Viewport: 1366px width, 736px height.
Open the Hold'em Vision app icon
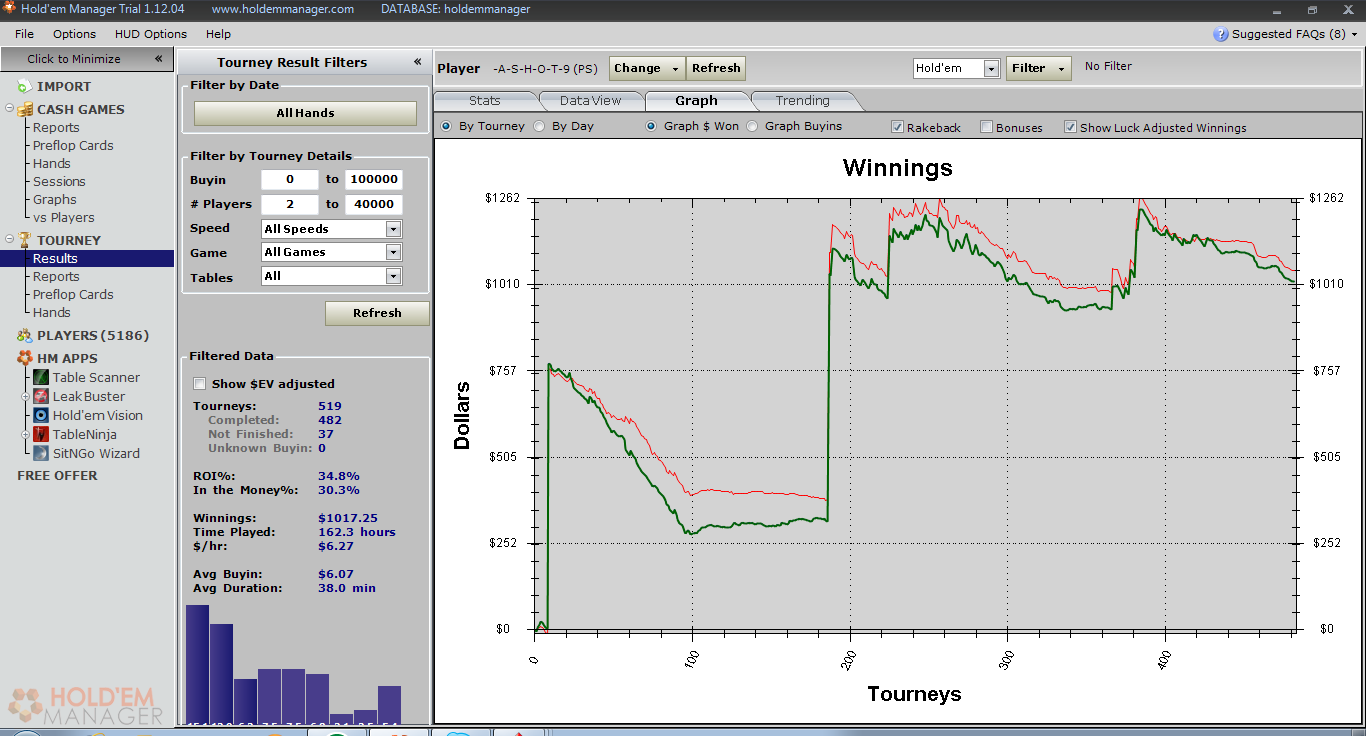tap(41, 415)
